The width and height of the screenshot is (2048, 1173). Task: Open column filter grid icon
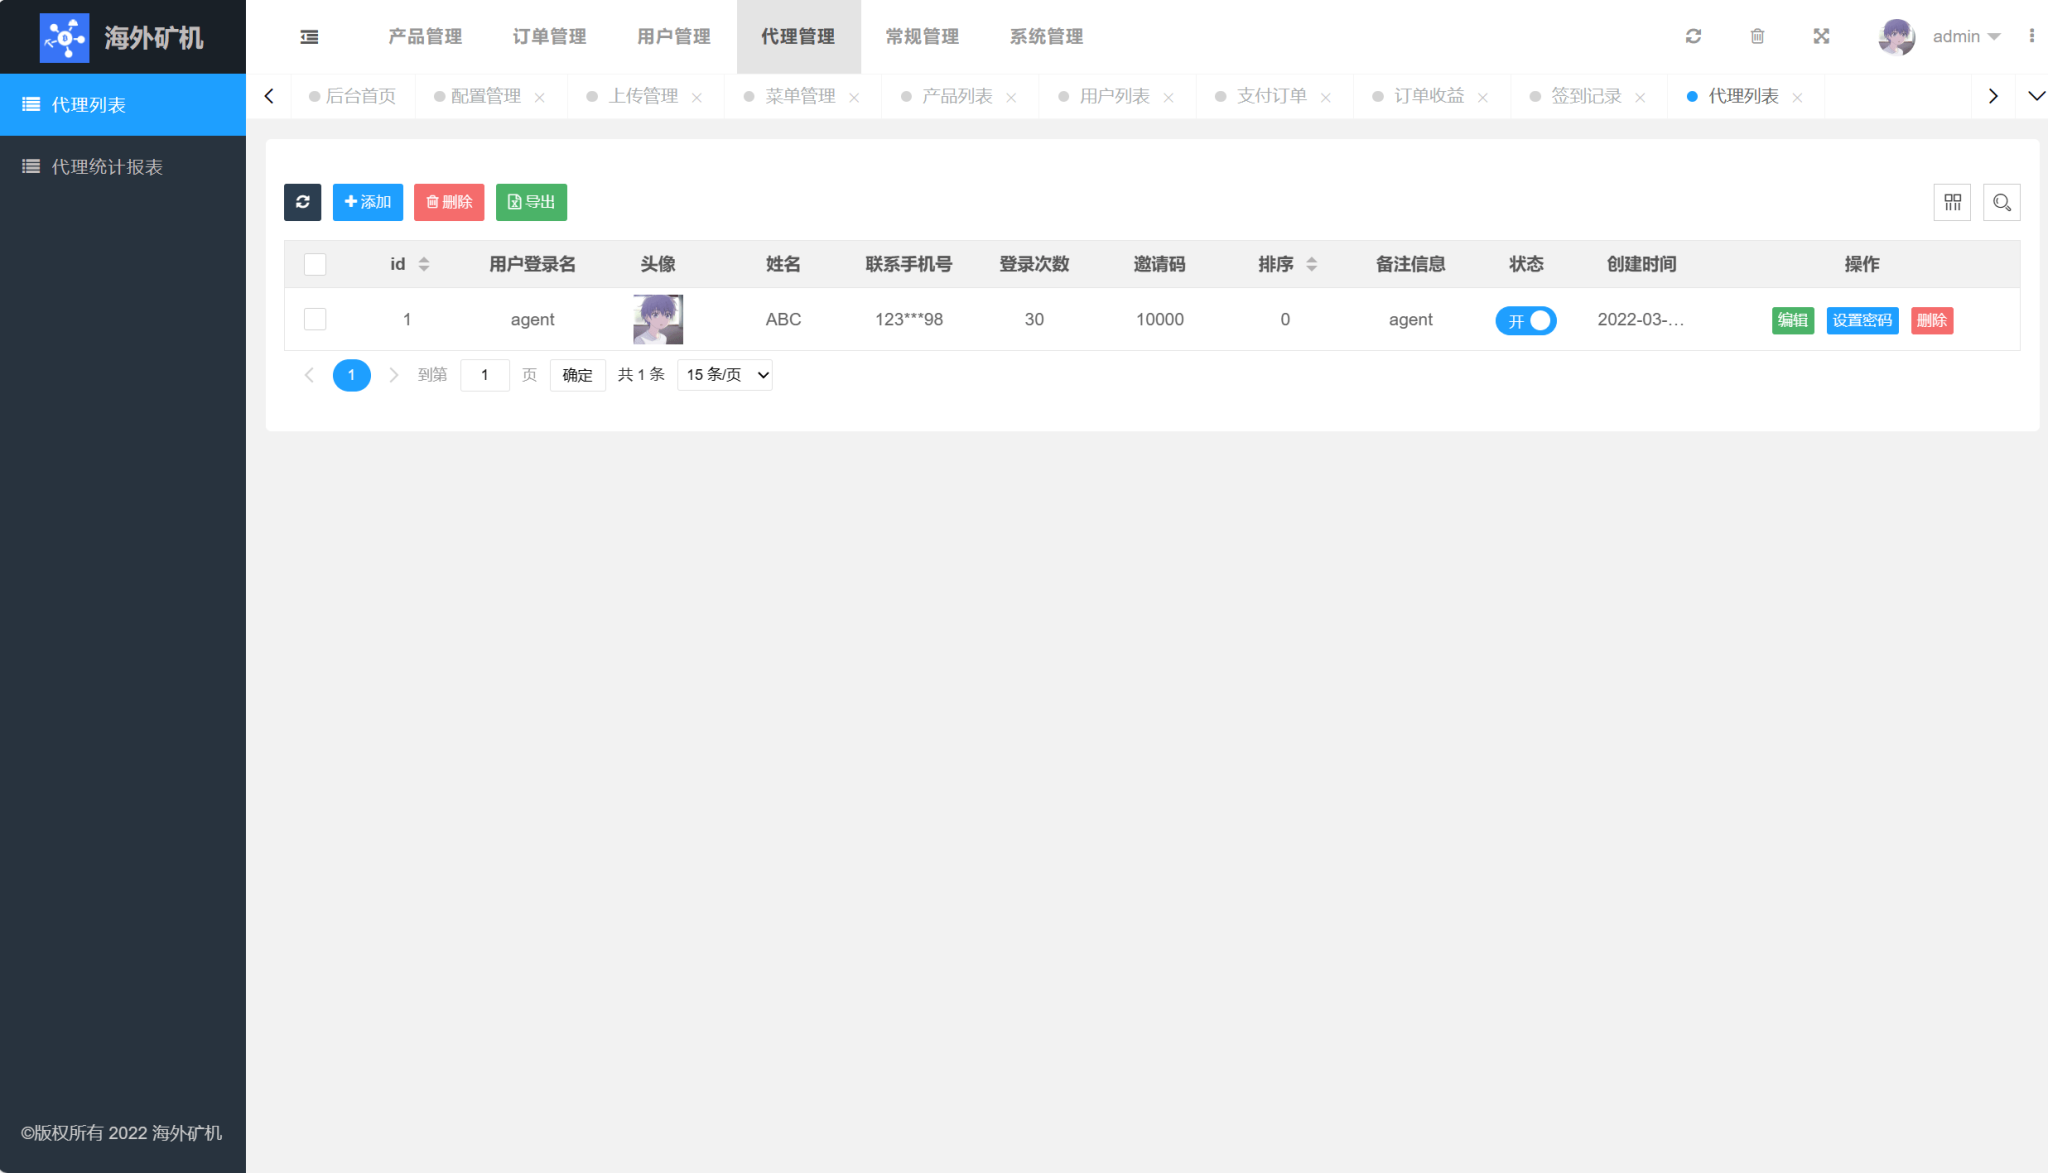pyautogui.click(x=1952, y=202)
